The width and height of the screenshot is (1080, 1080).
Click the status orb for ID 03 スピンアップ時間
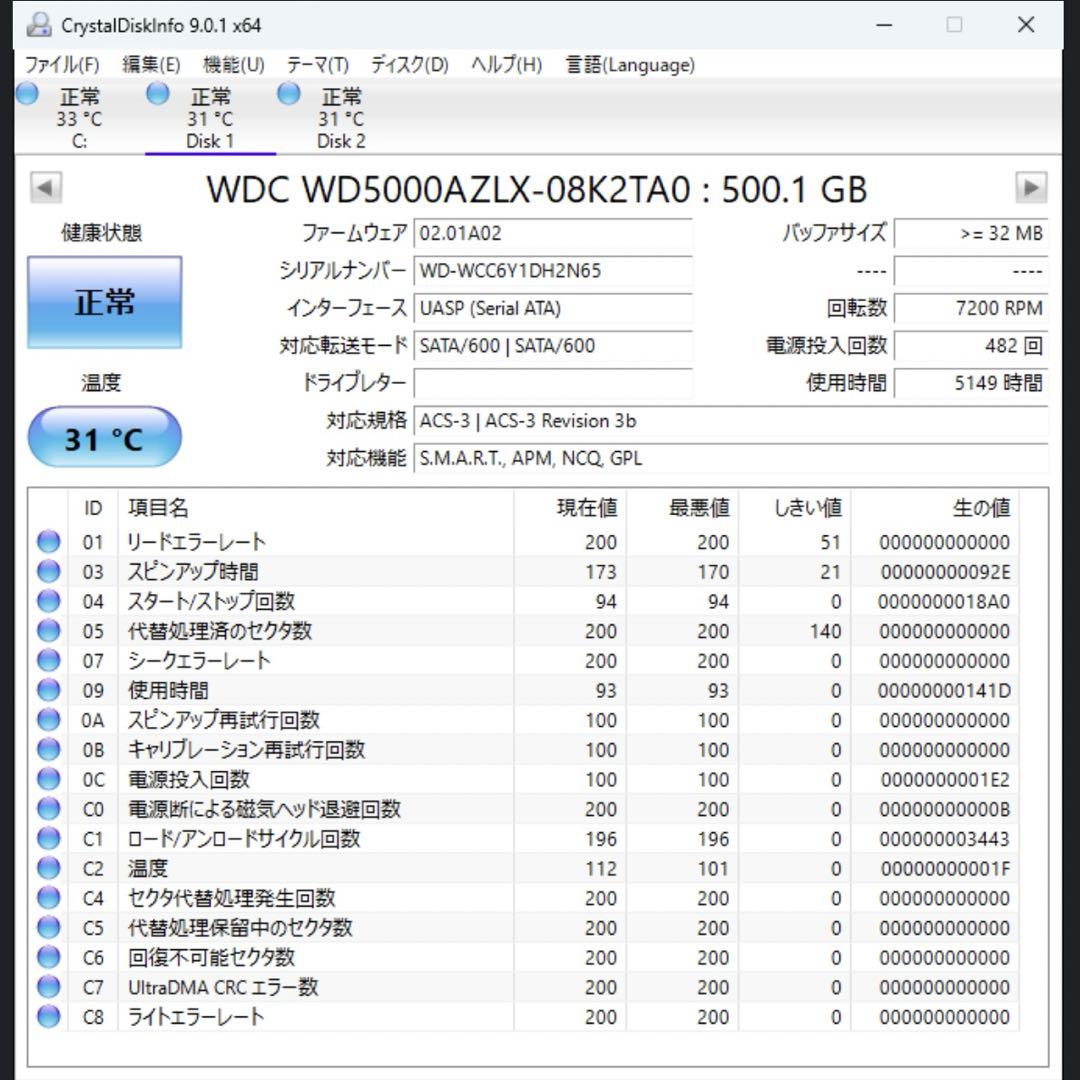point(48,571)
